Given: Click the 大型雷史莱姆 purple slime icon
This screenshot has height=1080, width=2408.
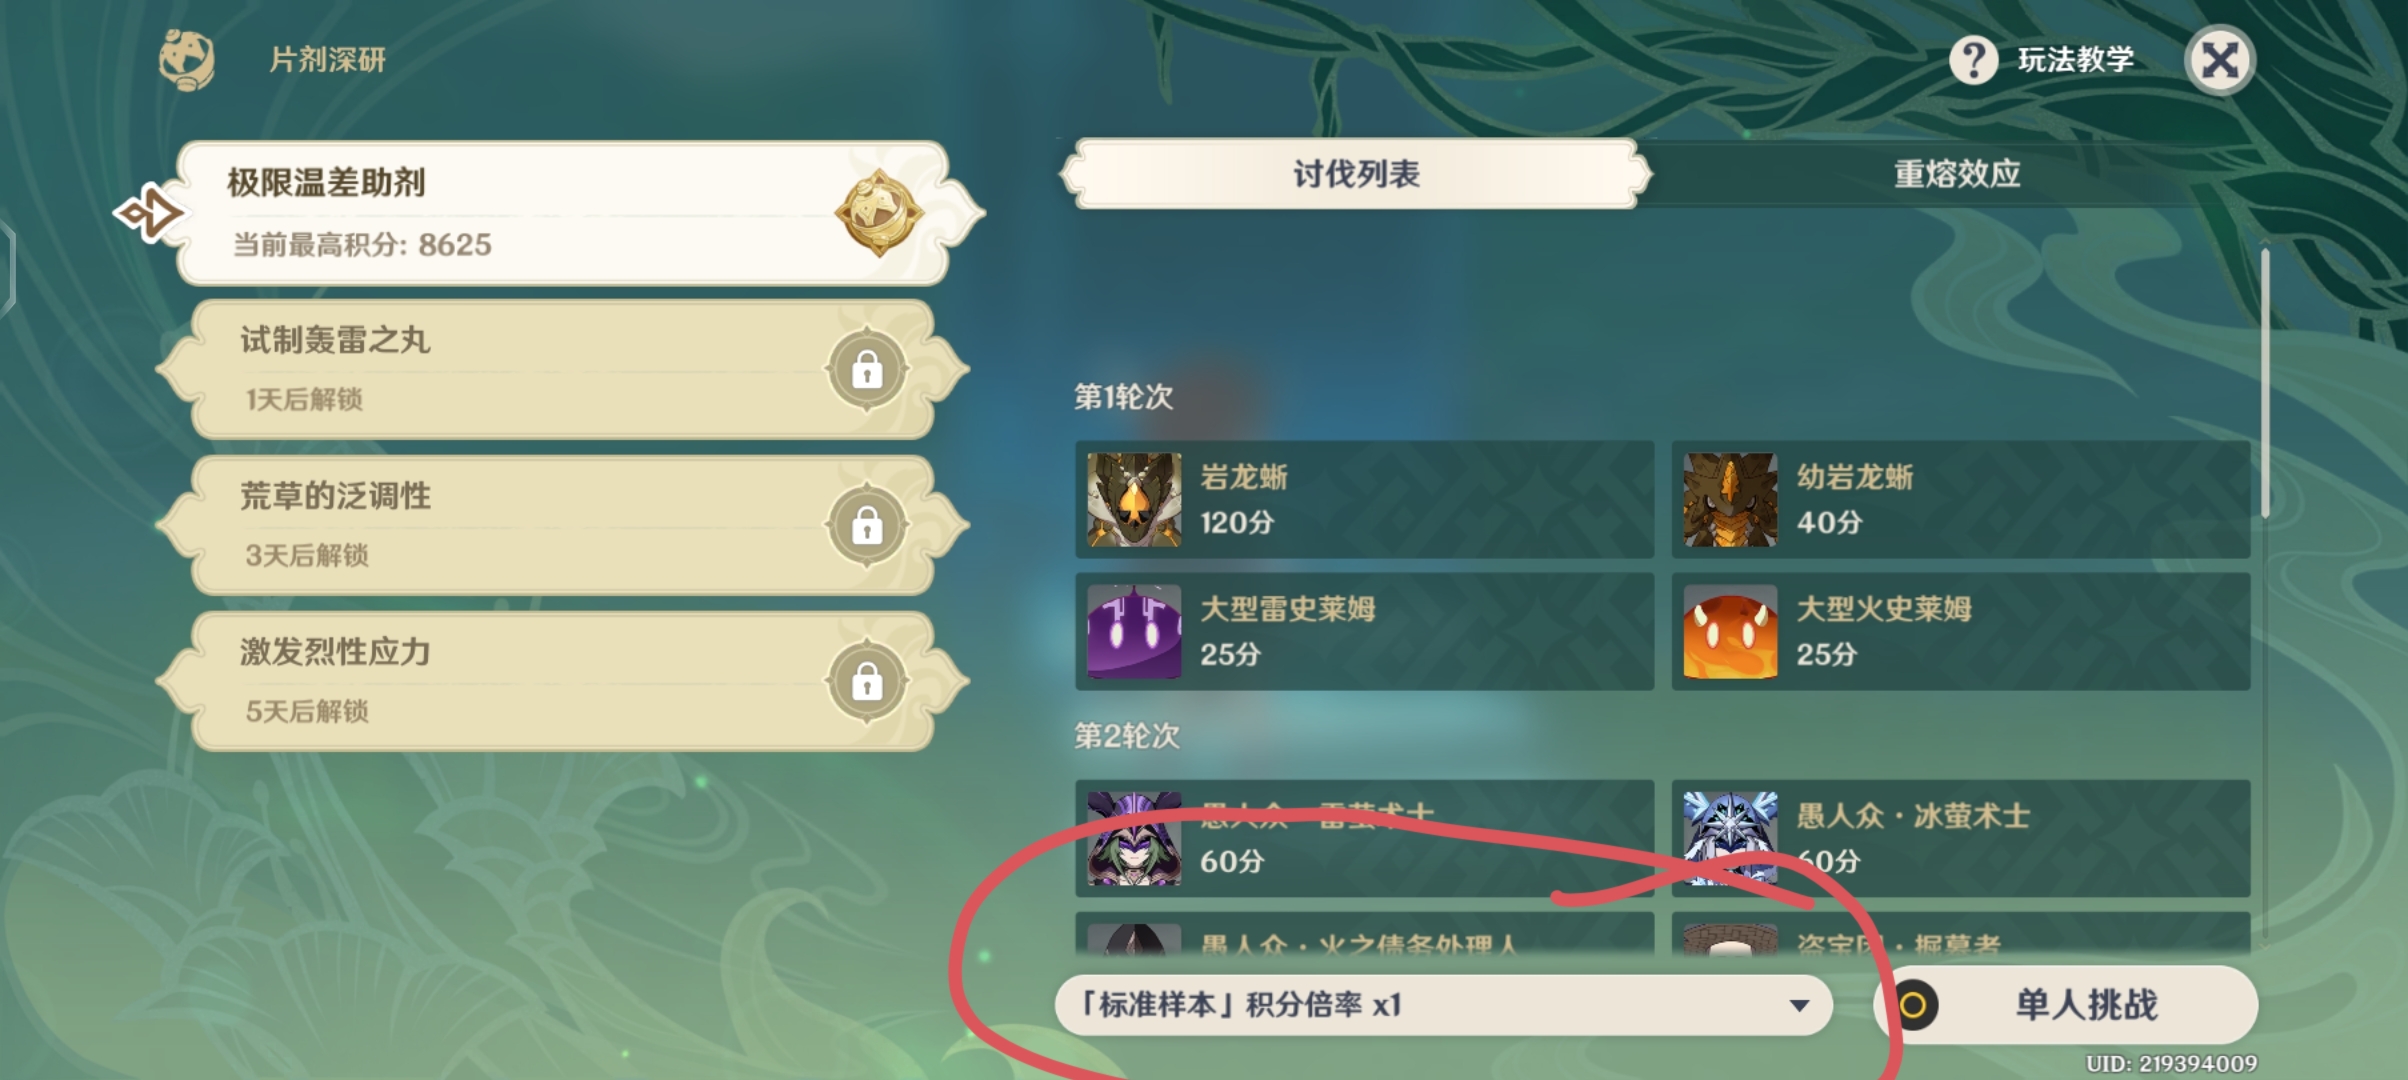Looking at the screenshot, I should tap(1134, 632).
